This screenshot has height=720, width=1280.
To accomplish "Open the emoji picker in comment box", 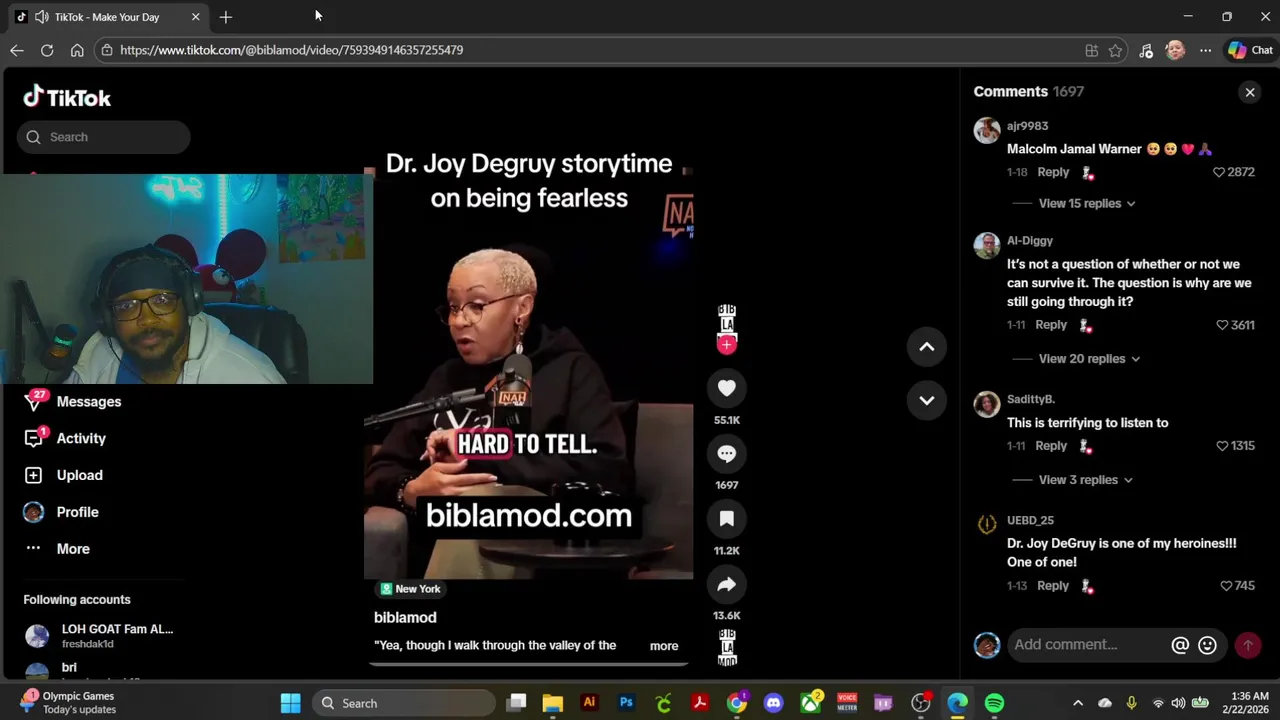I will pyautogui.click(x=1207, y=645).
